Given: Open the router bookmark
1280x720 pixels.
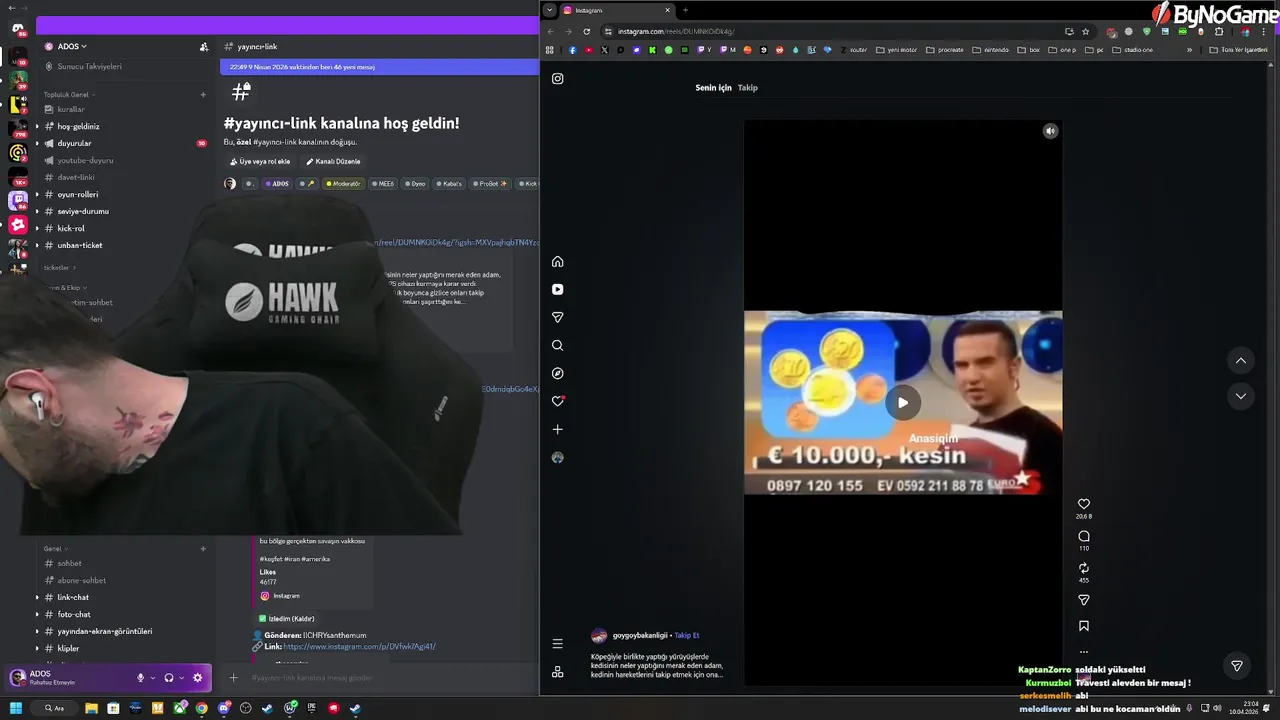Looking at the screenshot, I should [854, 50].
